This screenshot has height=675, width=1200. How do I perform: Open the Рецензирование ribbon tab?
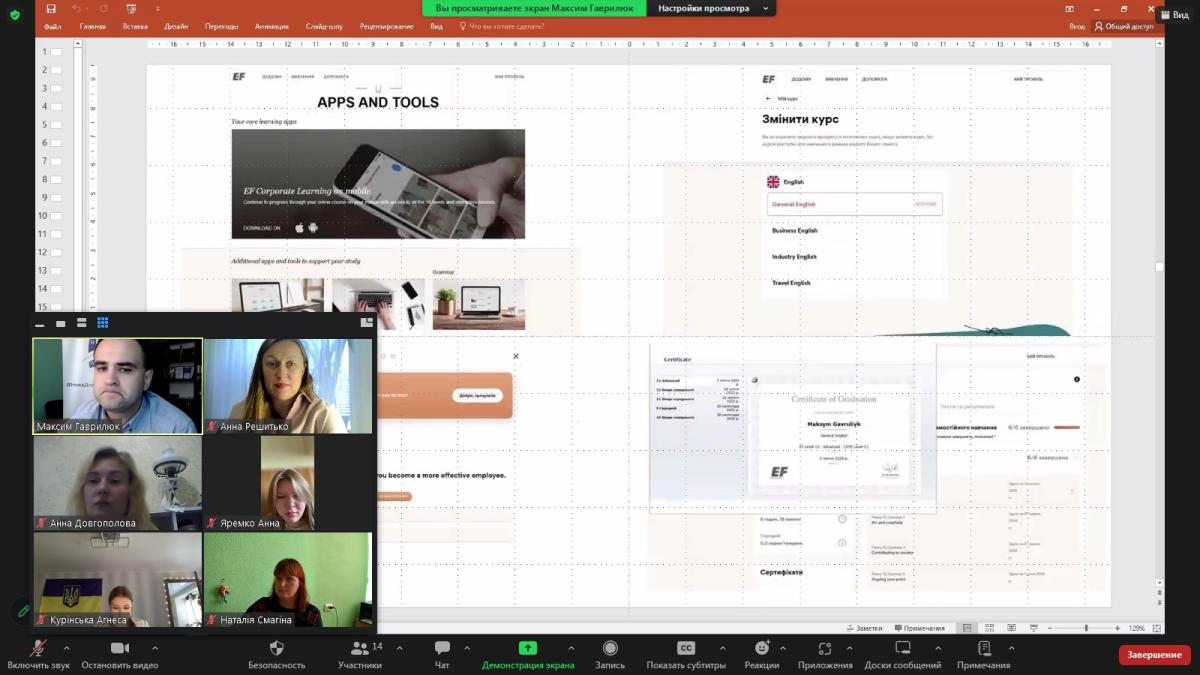click(x=387, y=26)
